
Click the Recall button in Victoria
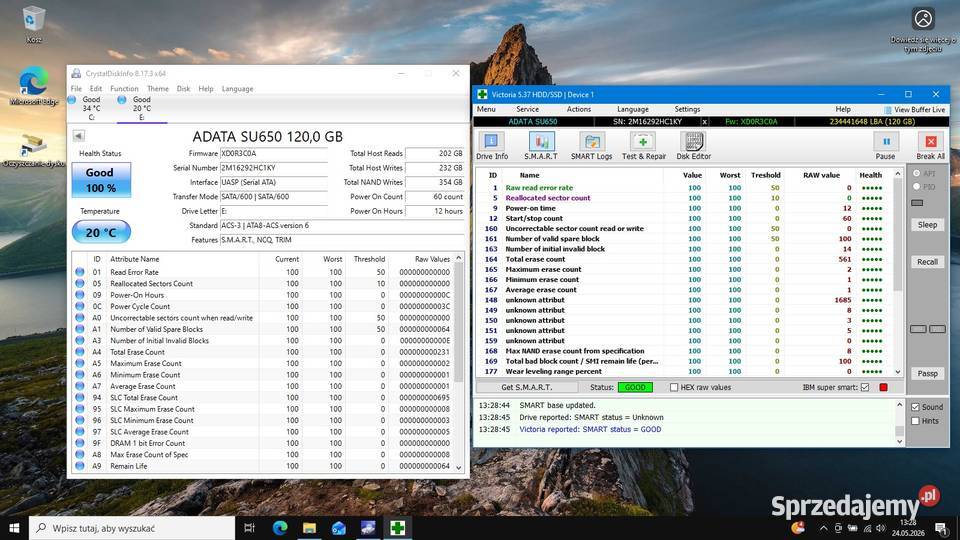[x=927, y=262]
